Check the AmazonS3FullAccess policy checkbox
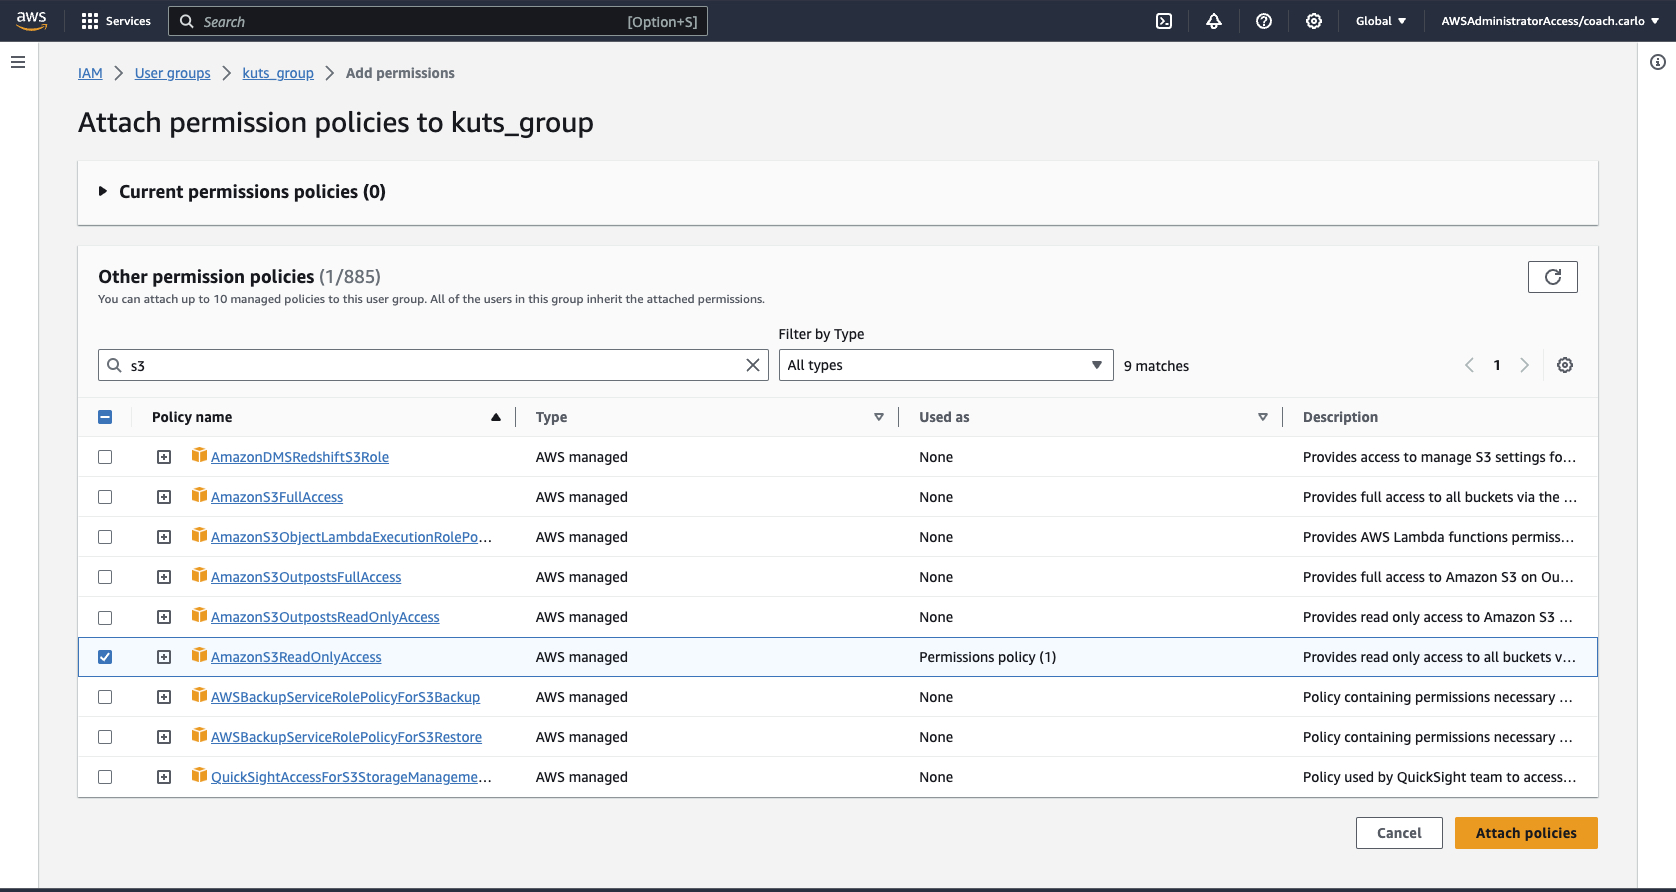The width and height of the screenshot is (1676, 892). tap(105, 497)
